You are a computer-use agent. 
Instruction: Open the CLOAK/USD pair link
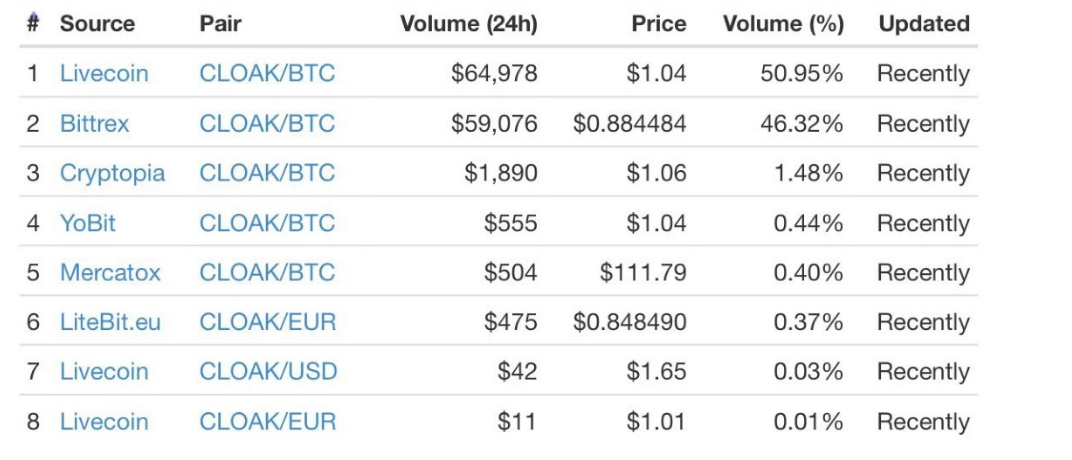[x=268, y=371]
